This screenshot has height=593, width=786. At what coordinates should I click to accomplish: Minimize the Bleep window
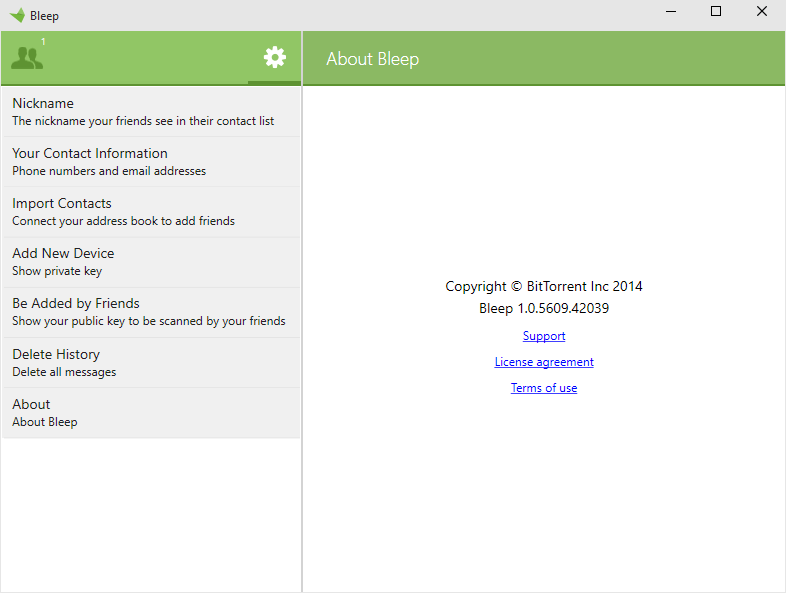(671, 12)
